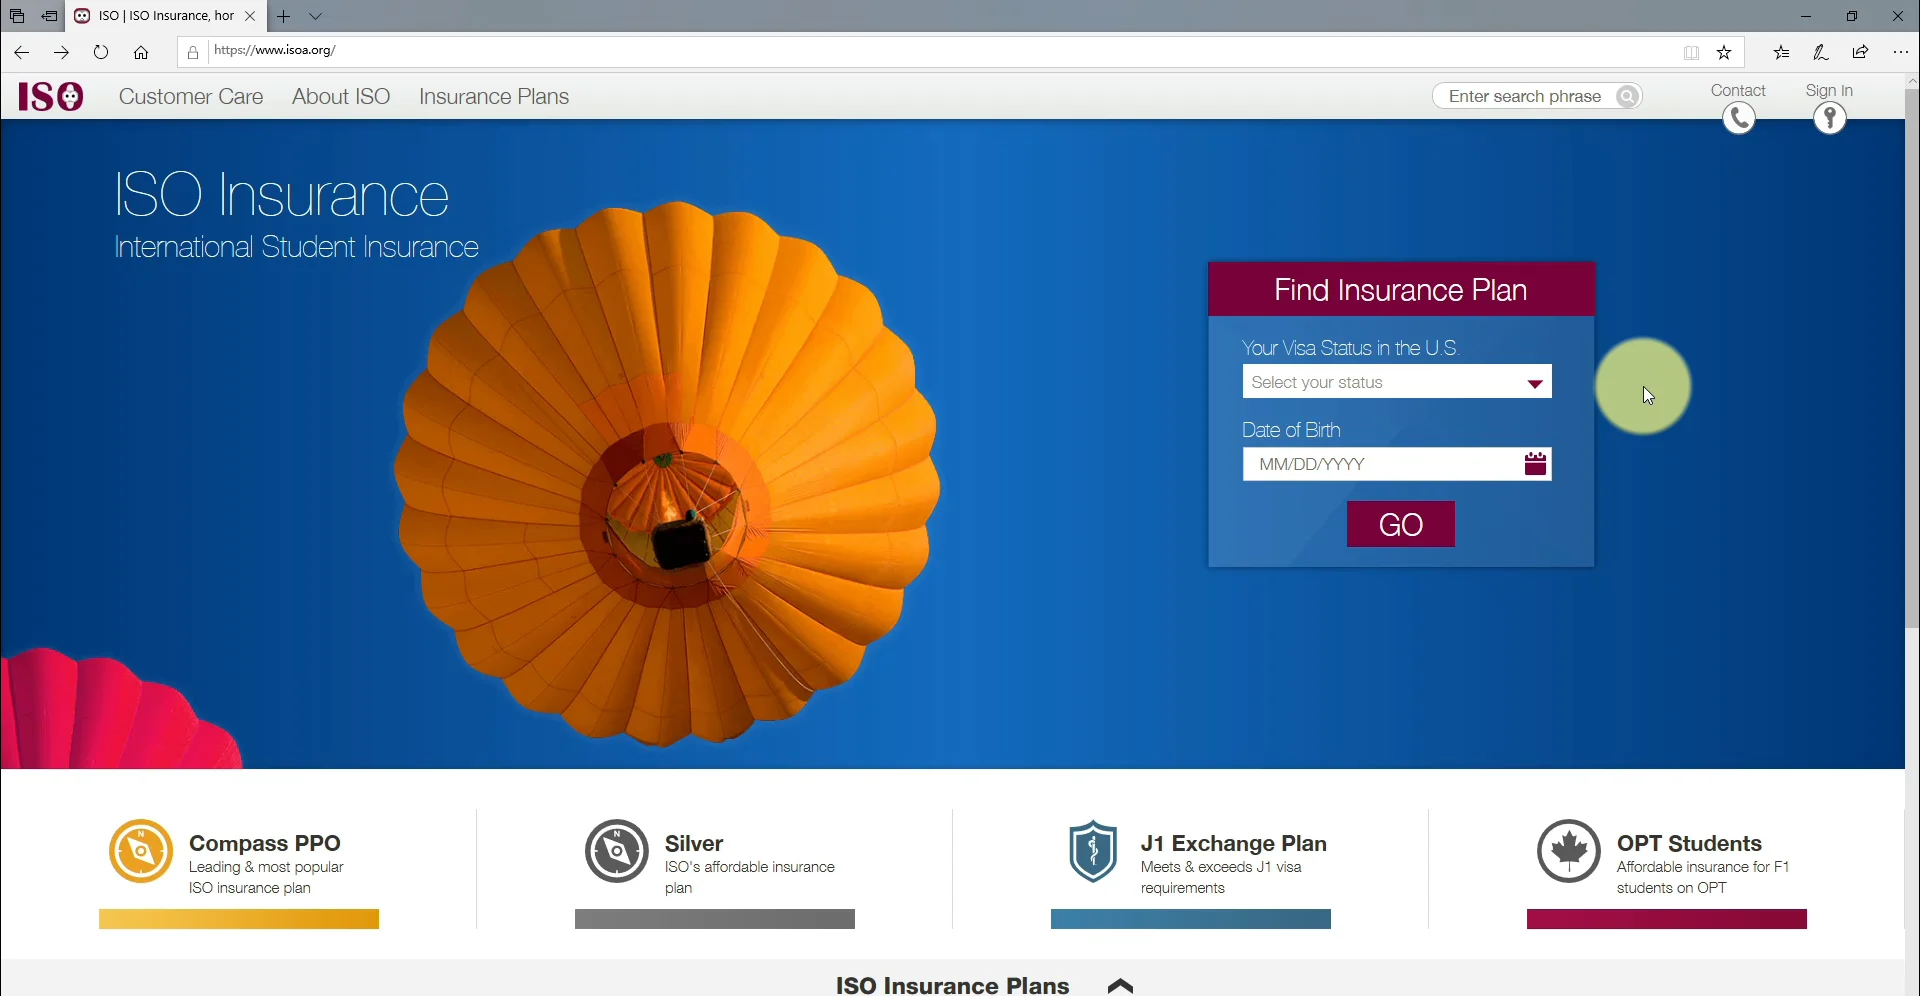
Task: Open the J1 Exchange Plan link
Action: pos(1233,844)
